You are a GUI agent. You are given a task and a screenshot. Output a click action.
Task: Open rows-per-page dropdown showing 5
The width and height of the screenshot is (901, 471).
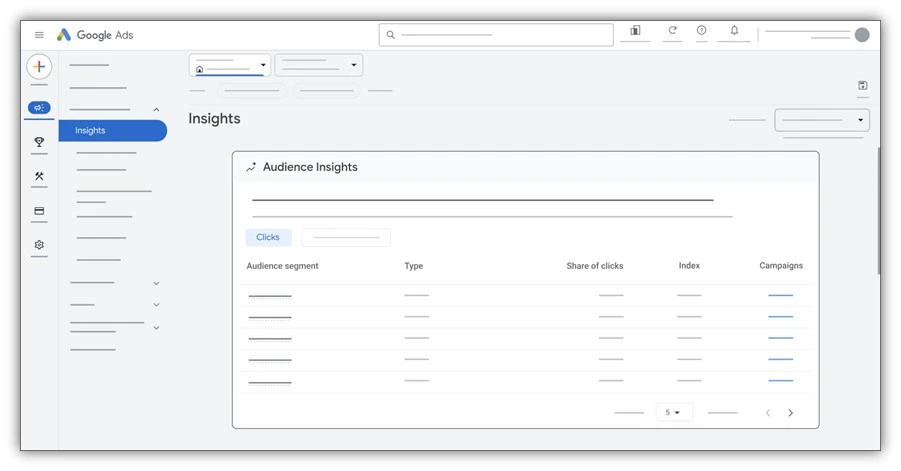673,412
